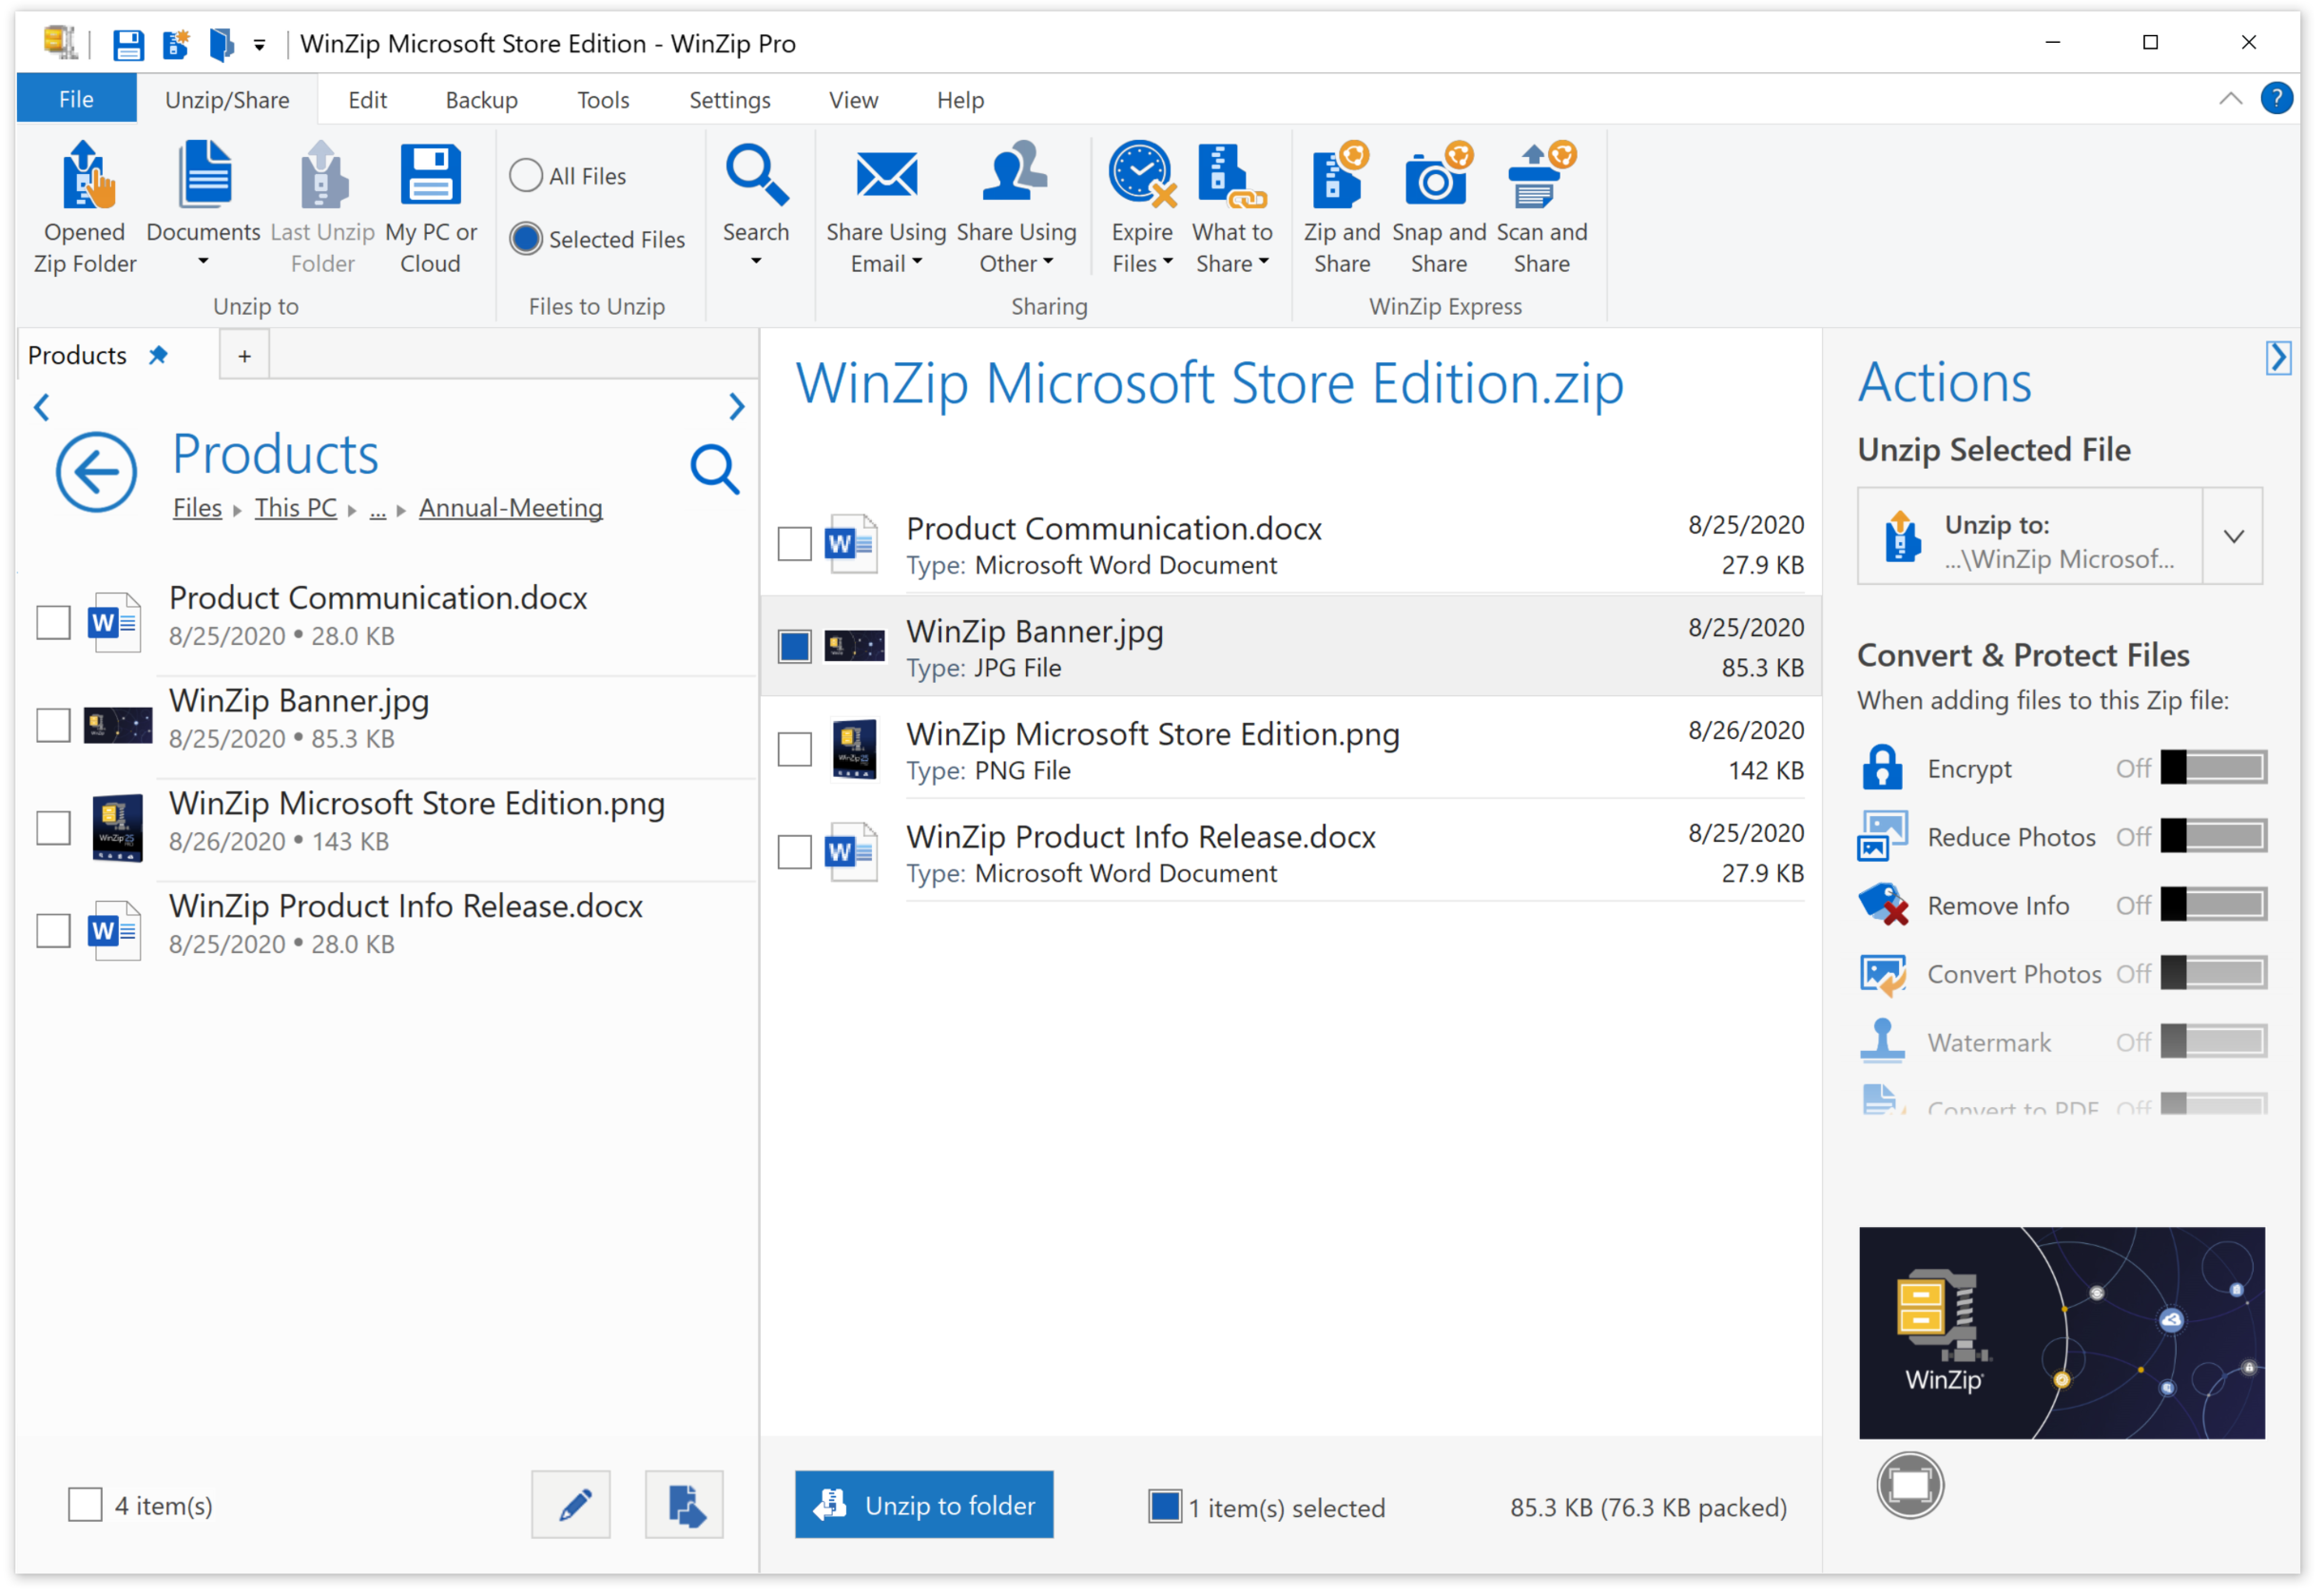This screenshot has width=2324, height=1596.
Task: Click the pencil edit icon at bottom left
Action: point(571,1505)
